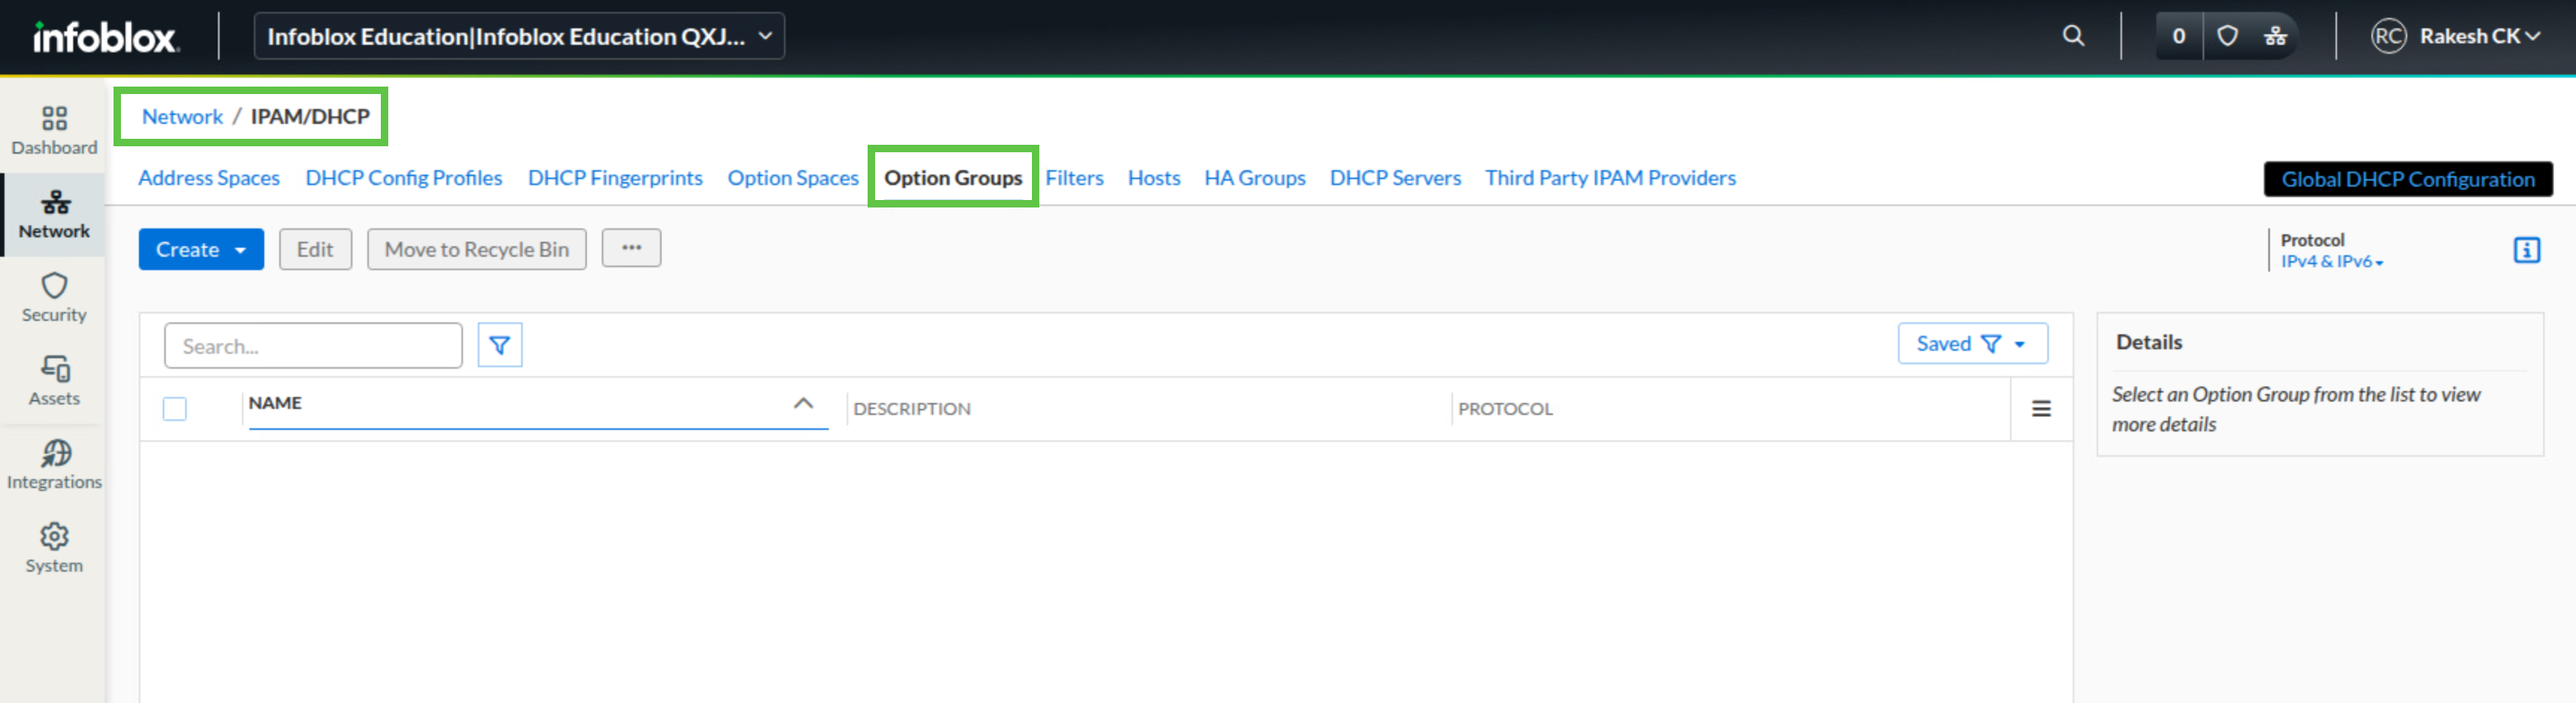This screenshot has height=703, width=2576.
Task: Click the info icon near Protocol selector
Action: [2526, 250]
